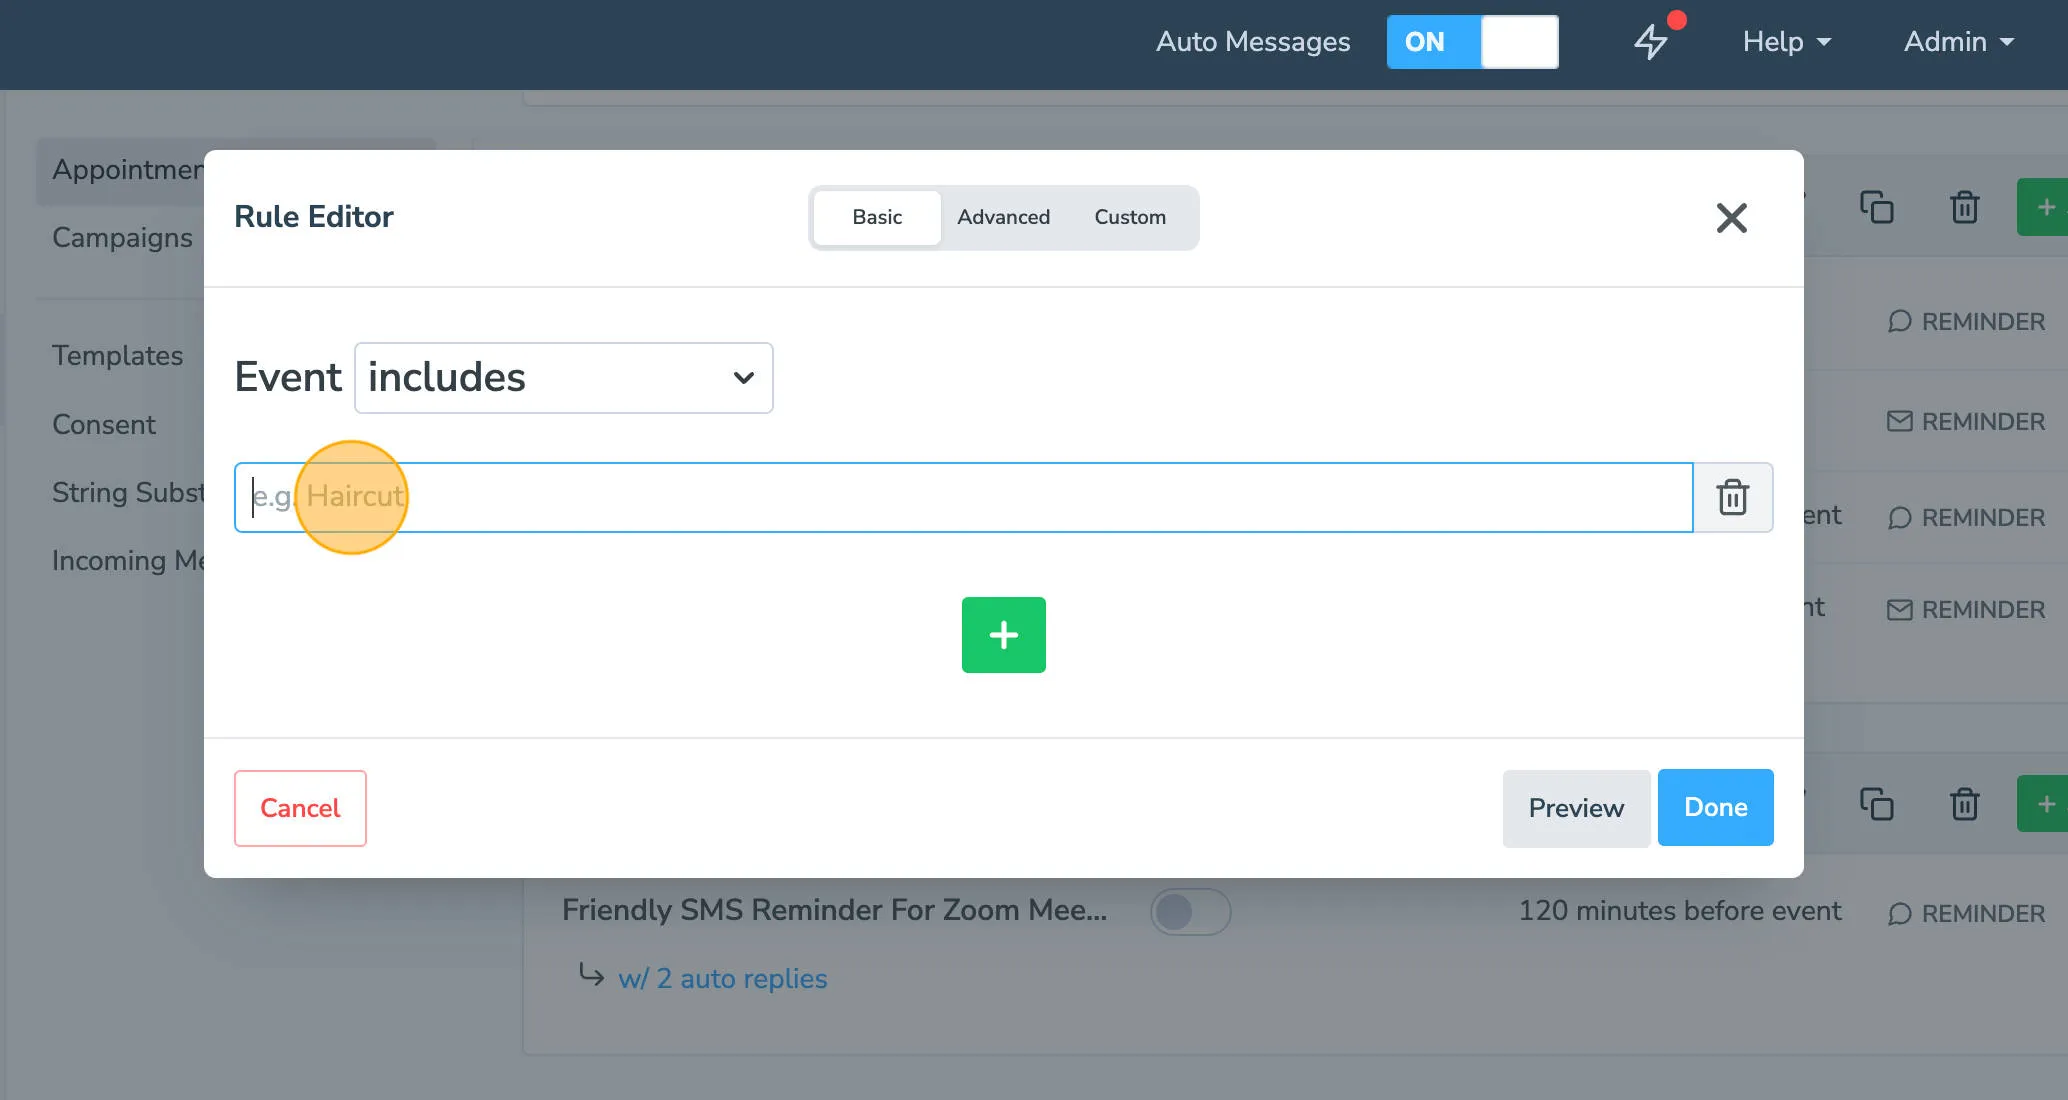This screenshot has height=1100, width=2068.
Task: Click the top-right green plus icon
Action: (x=2046, y=207)
